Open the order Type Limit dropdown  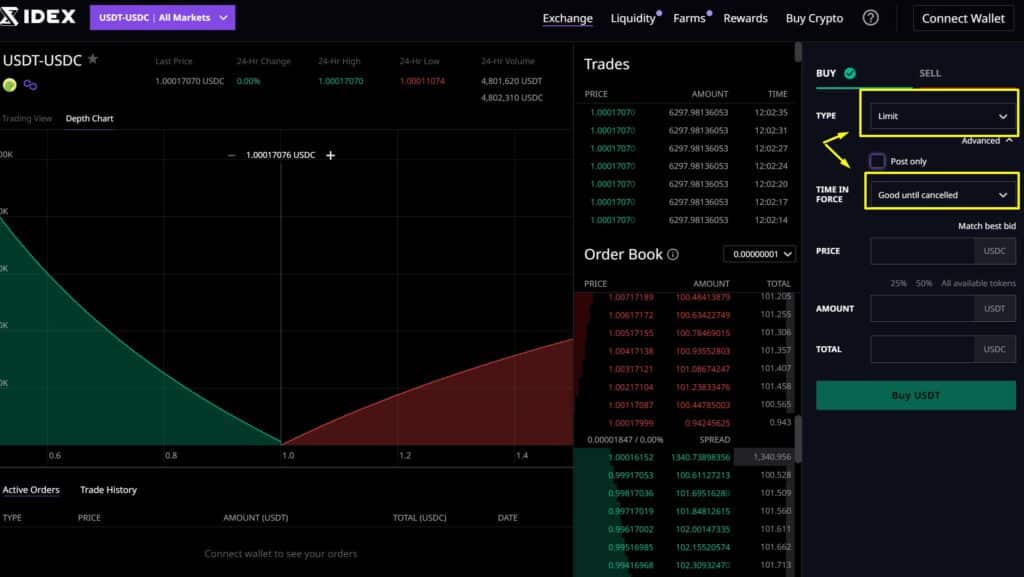tap(942, 116)
